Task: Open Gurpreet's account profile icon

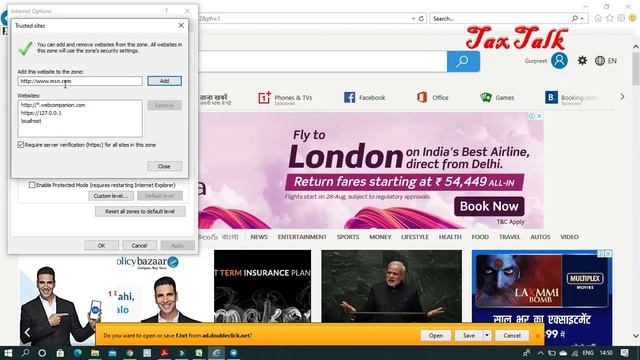Action: pyautogui.click(x=559, y=60)
